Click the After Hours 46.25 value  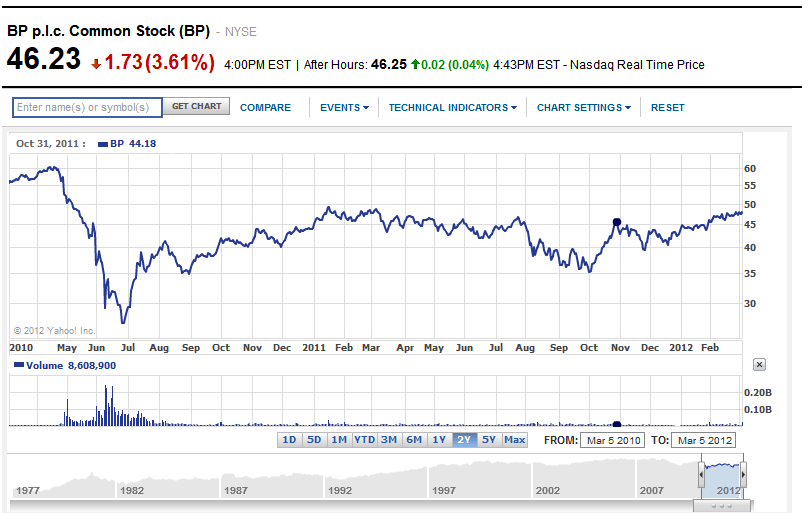coord(389,65)
